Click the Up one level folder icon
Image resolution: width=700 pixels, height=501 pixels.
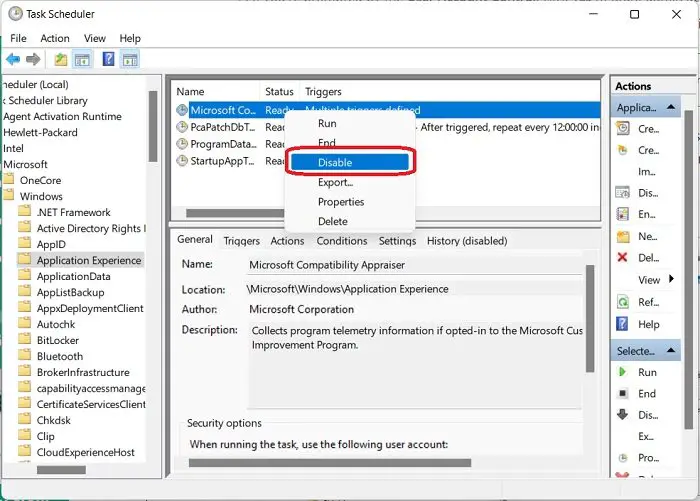tap(61, 59)
